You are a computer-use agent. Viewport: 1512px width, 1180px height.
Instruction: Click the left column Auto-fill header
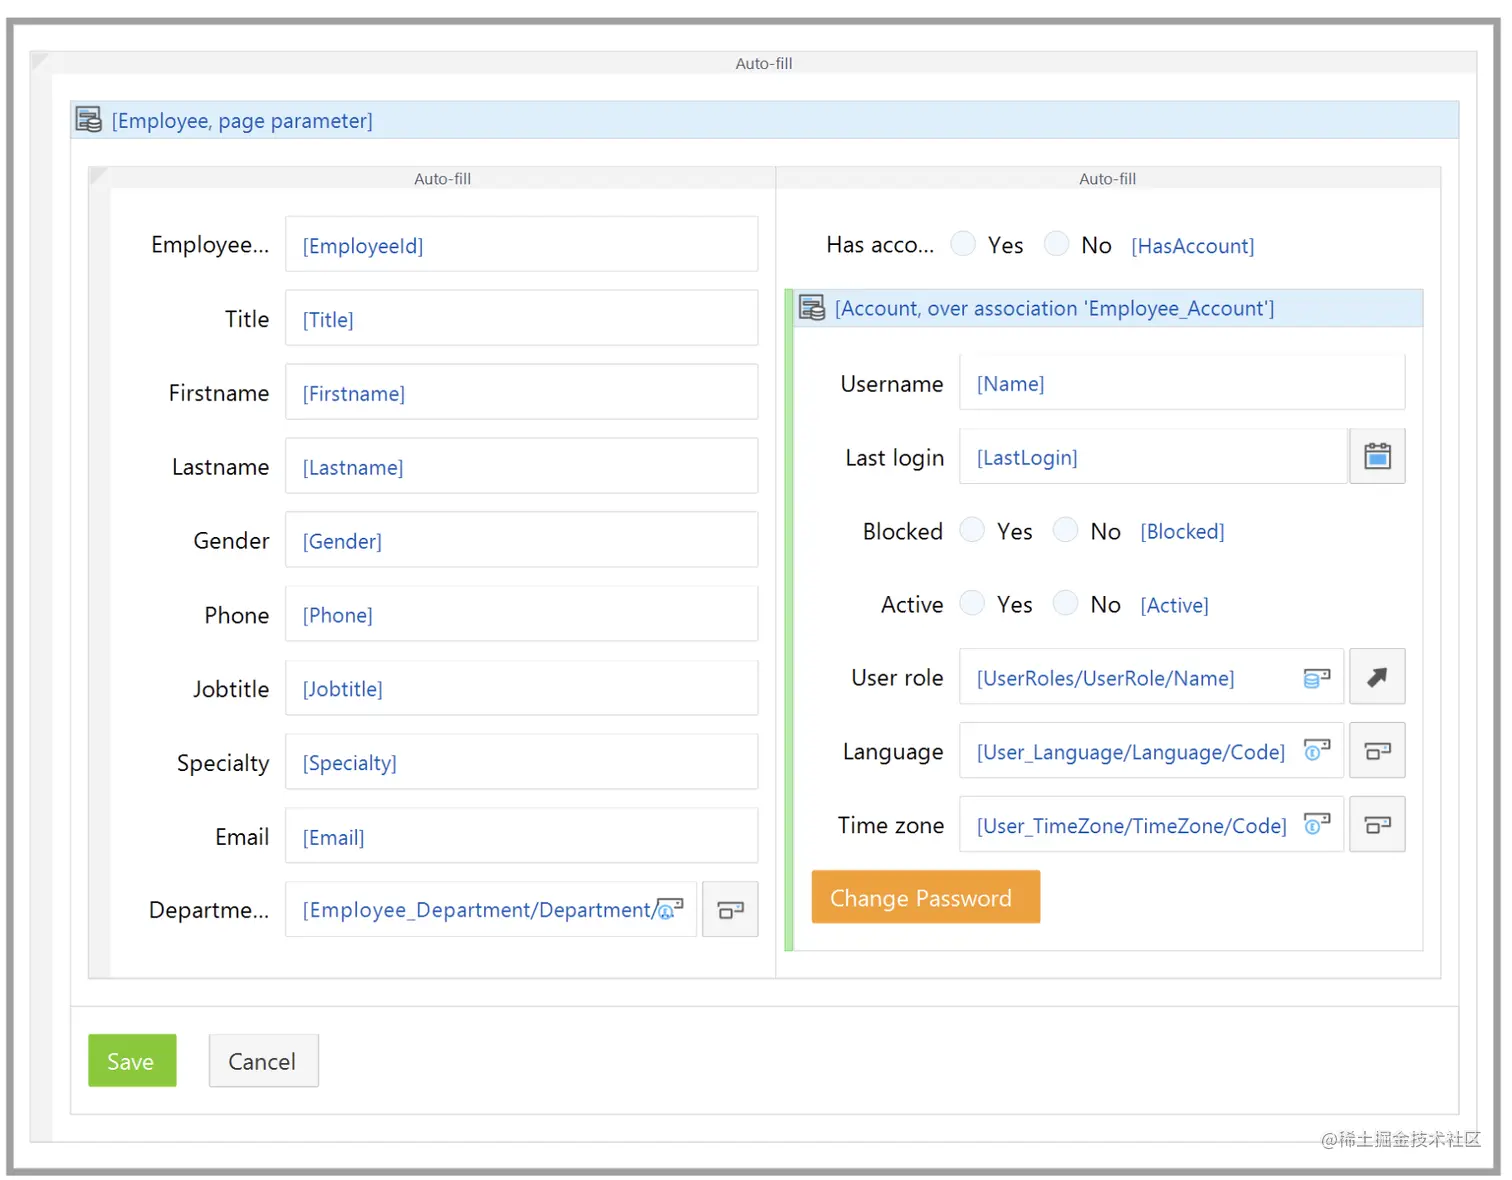tap(443, 179)
